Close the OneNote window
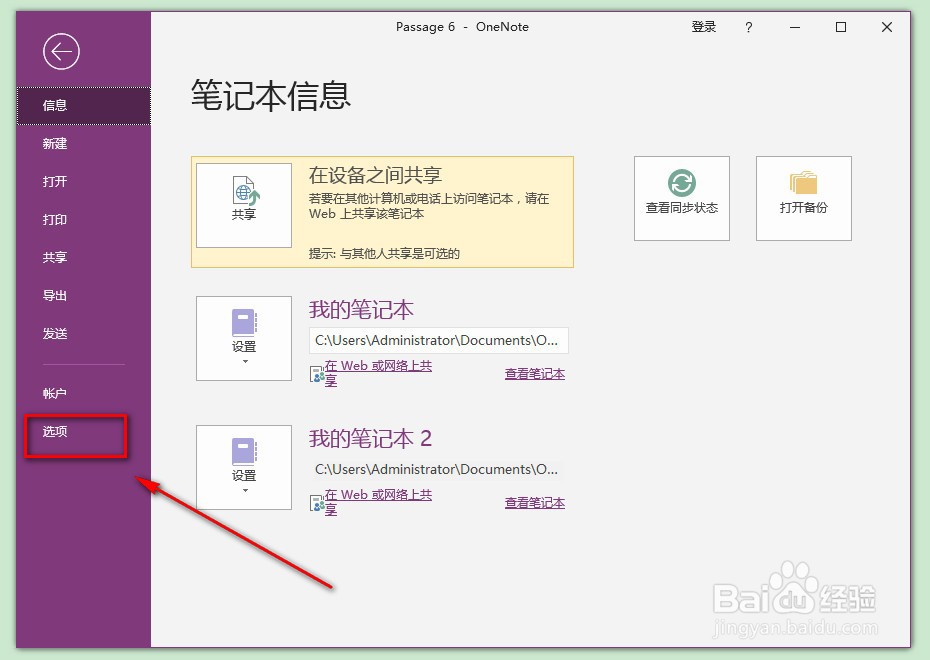Image resolution: width=930 pixels, height=660 pixels. point(887,27)
